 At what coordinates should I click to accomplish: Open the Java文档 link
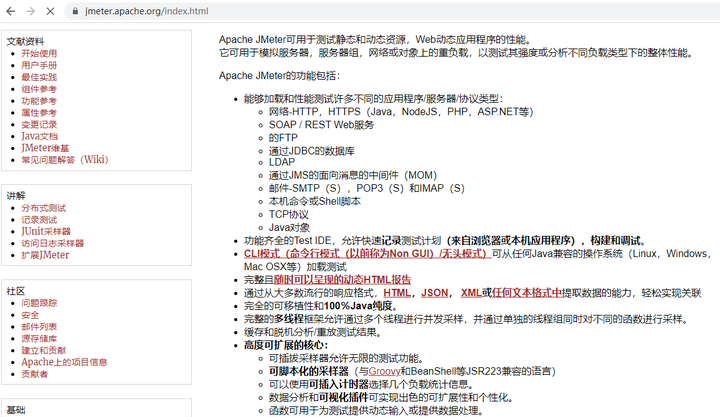pos(39,136)
